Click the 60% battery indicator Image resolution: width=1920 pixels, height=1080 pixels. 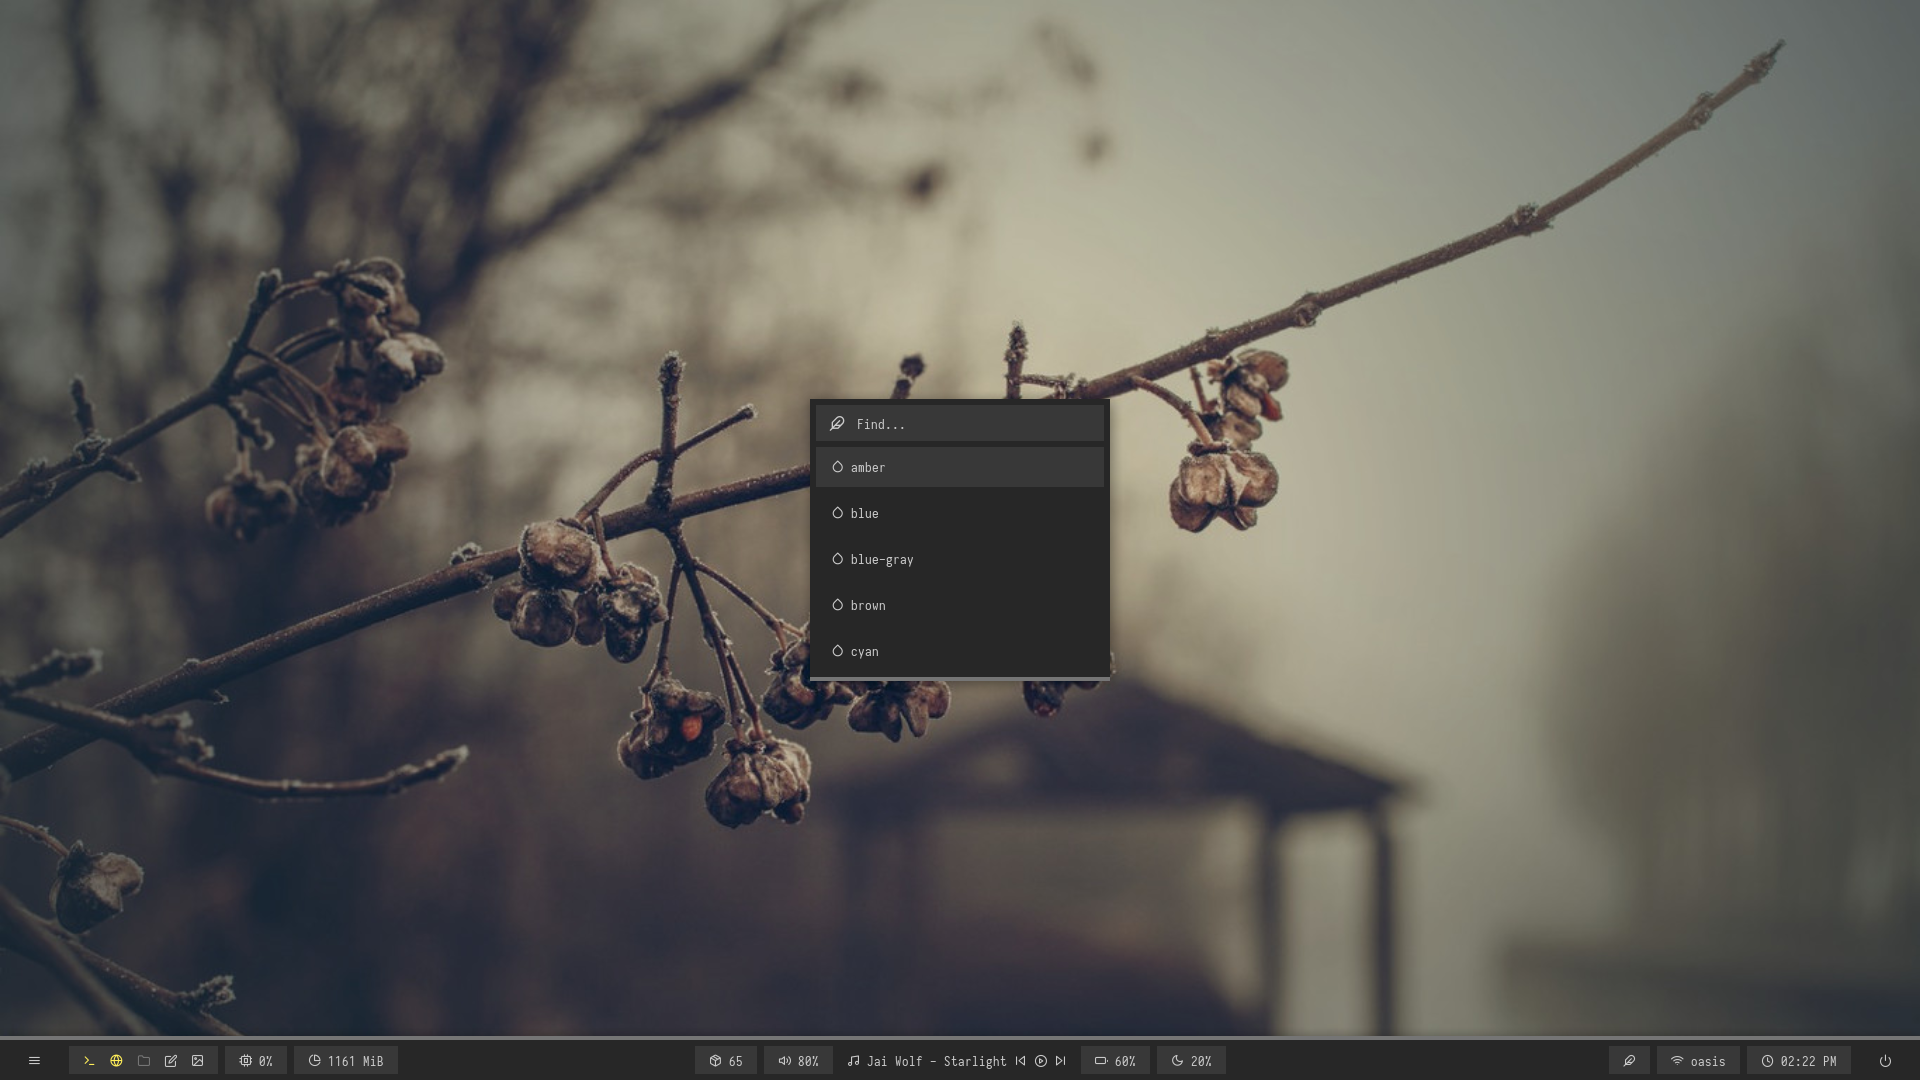[x=1115, y=1061]
